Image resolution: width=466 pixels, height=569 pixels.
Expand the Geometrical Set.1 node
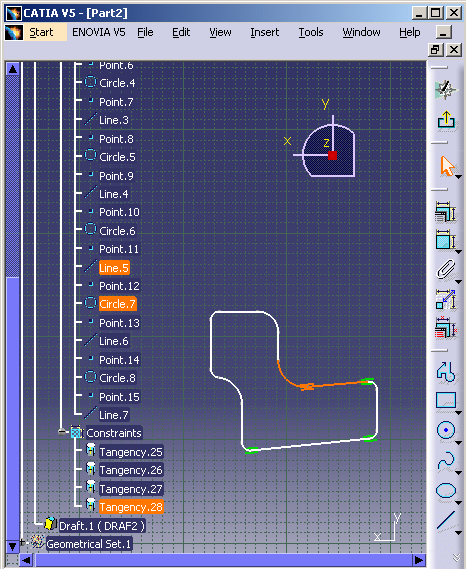[x=23, y=543]
